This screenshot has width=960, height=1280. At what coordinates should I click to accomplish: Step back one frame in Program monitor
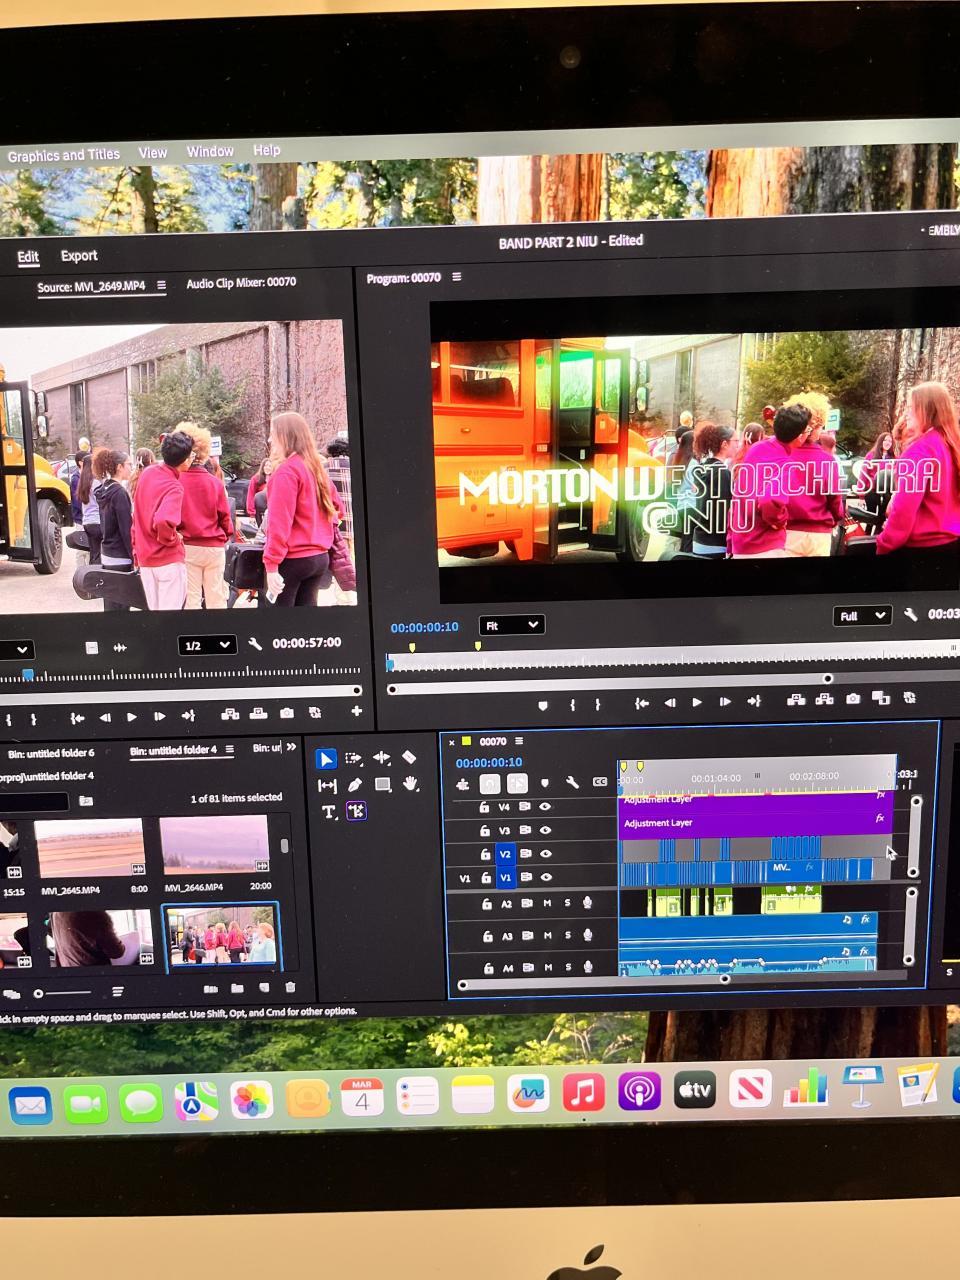670,703
